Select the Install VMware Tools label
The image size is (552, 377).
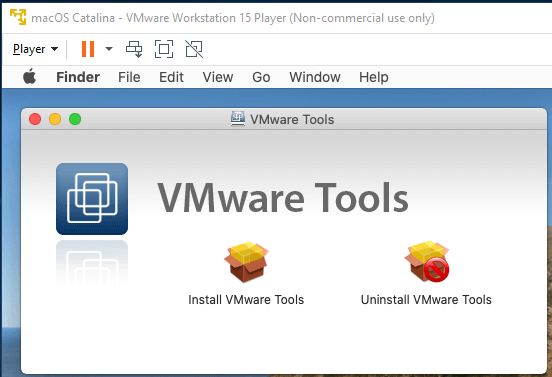(246, 300)
